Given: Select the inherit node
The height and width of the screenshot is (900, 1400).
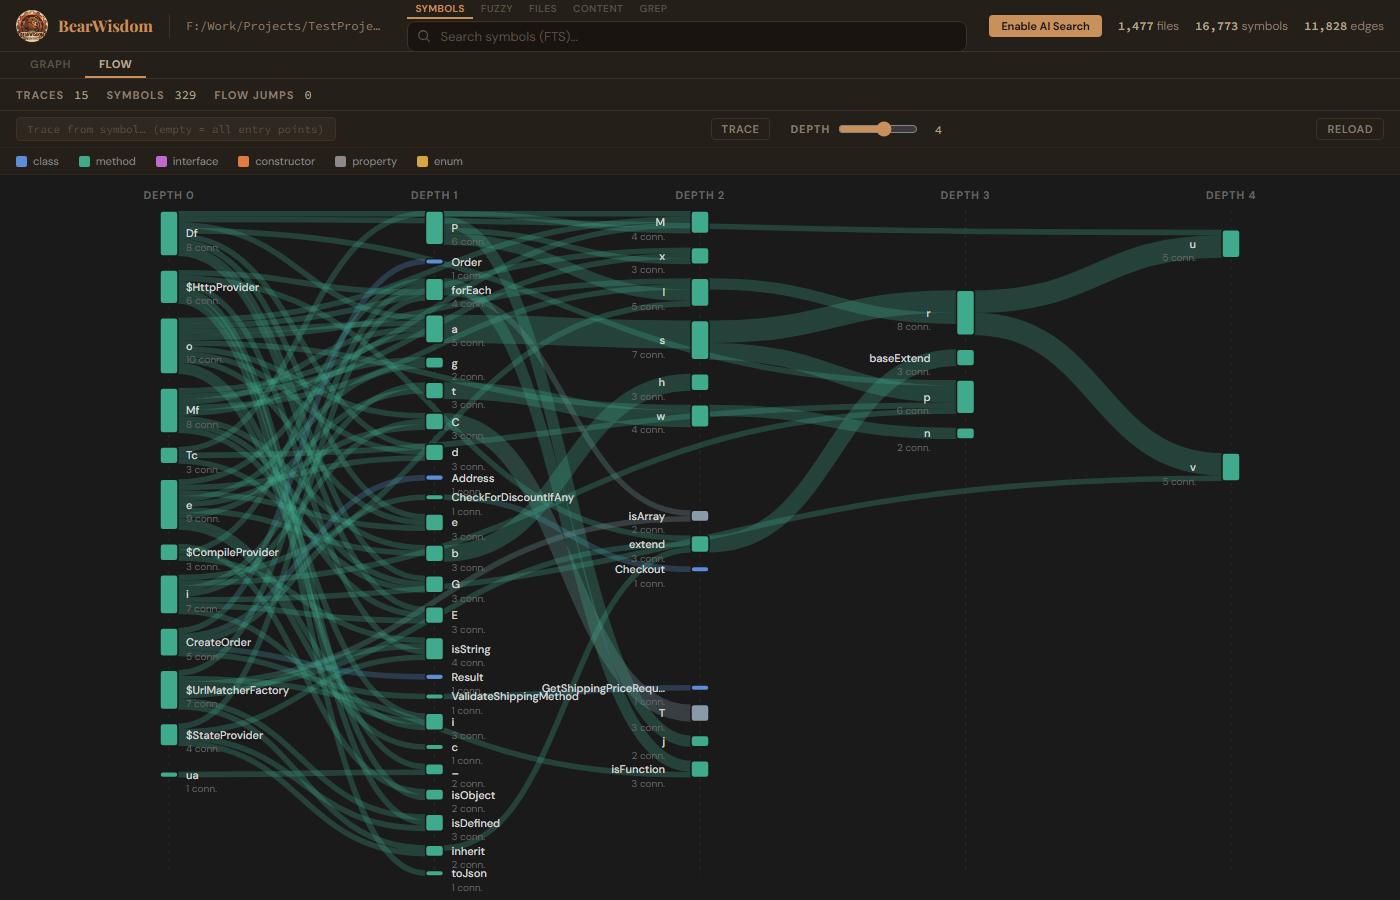Looking at the screenshot, I should 434,851.
